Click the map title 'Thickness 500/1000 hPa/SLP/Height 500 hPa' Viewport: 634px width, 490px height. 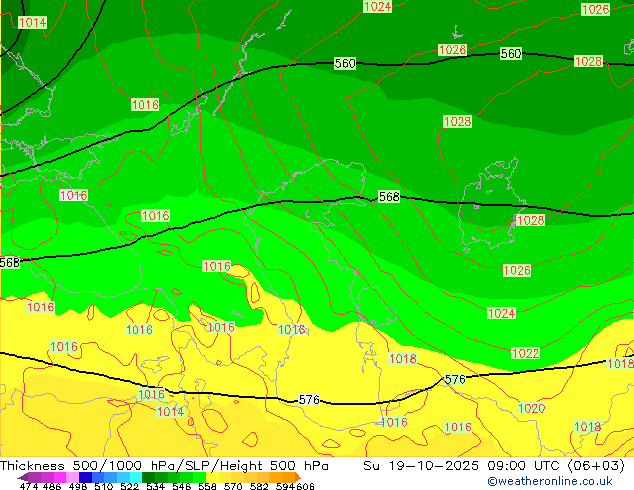click(164, 465)
